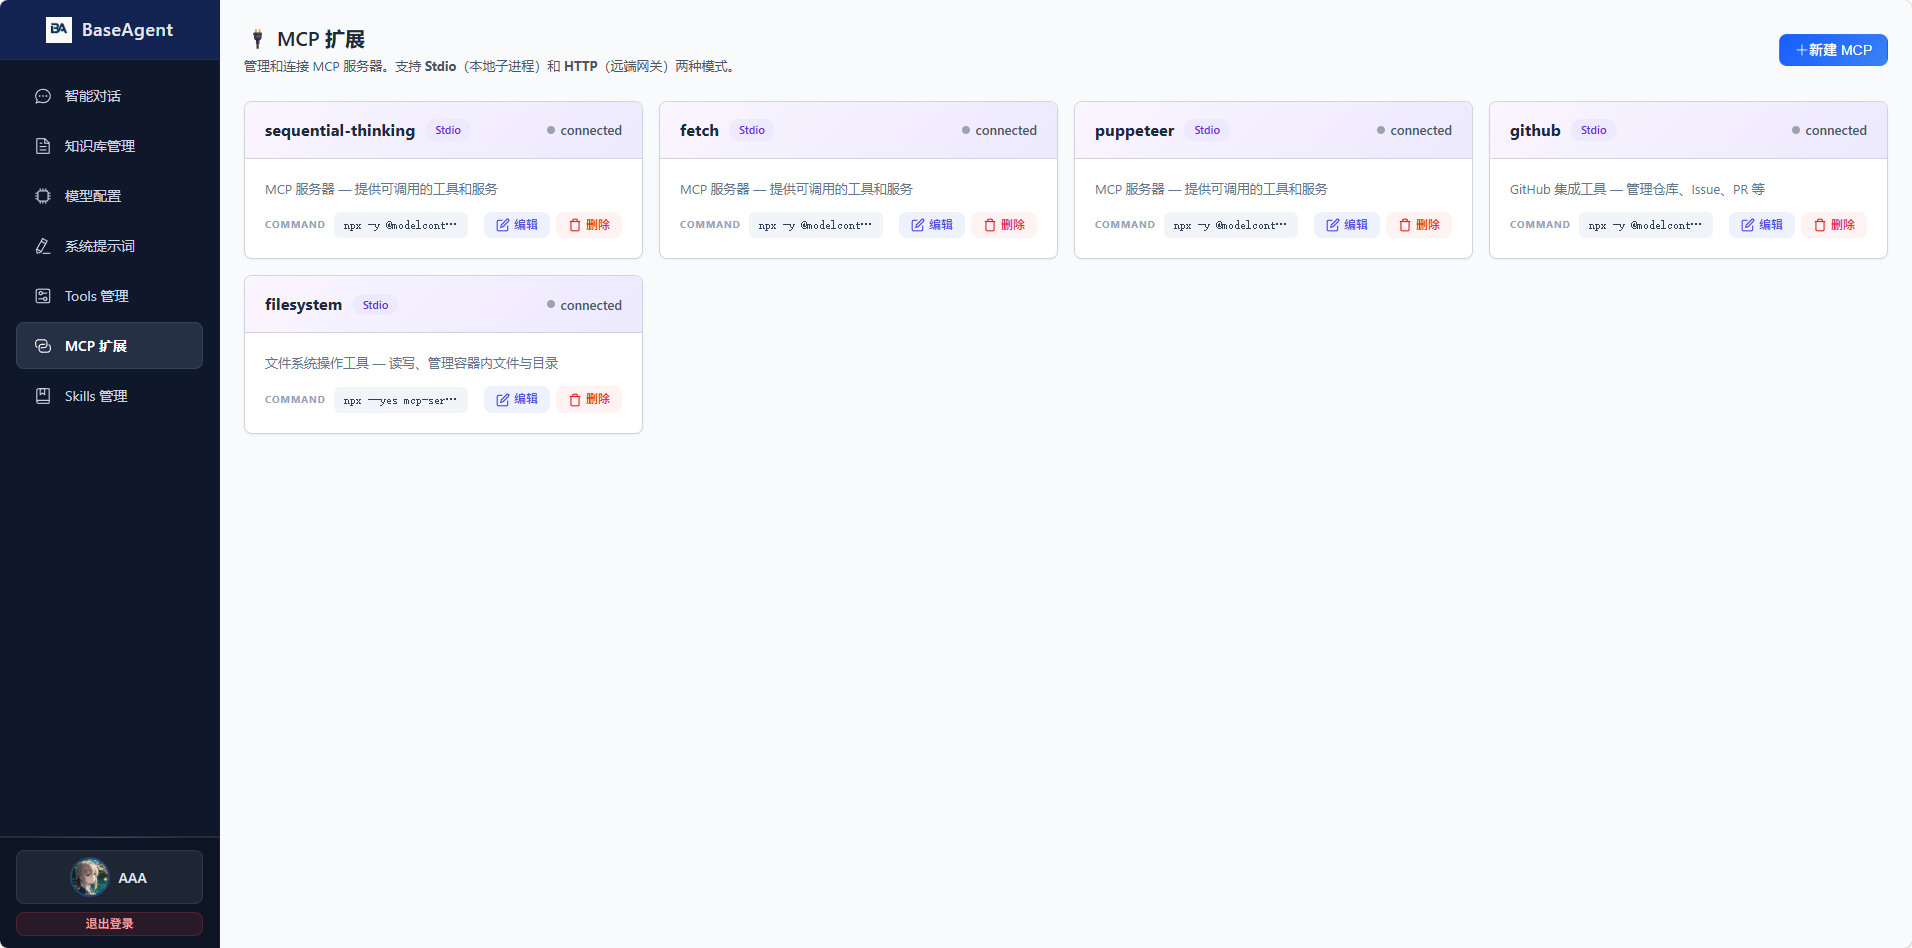Click the command text on puppeteer card
This screenshot has height=948, width=1912.
pos(1230,225)
